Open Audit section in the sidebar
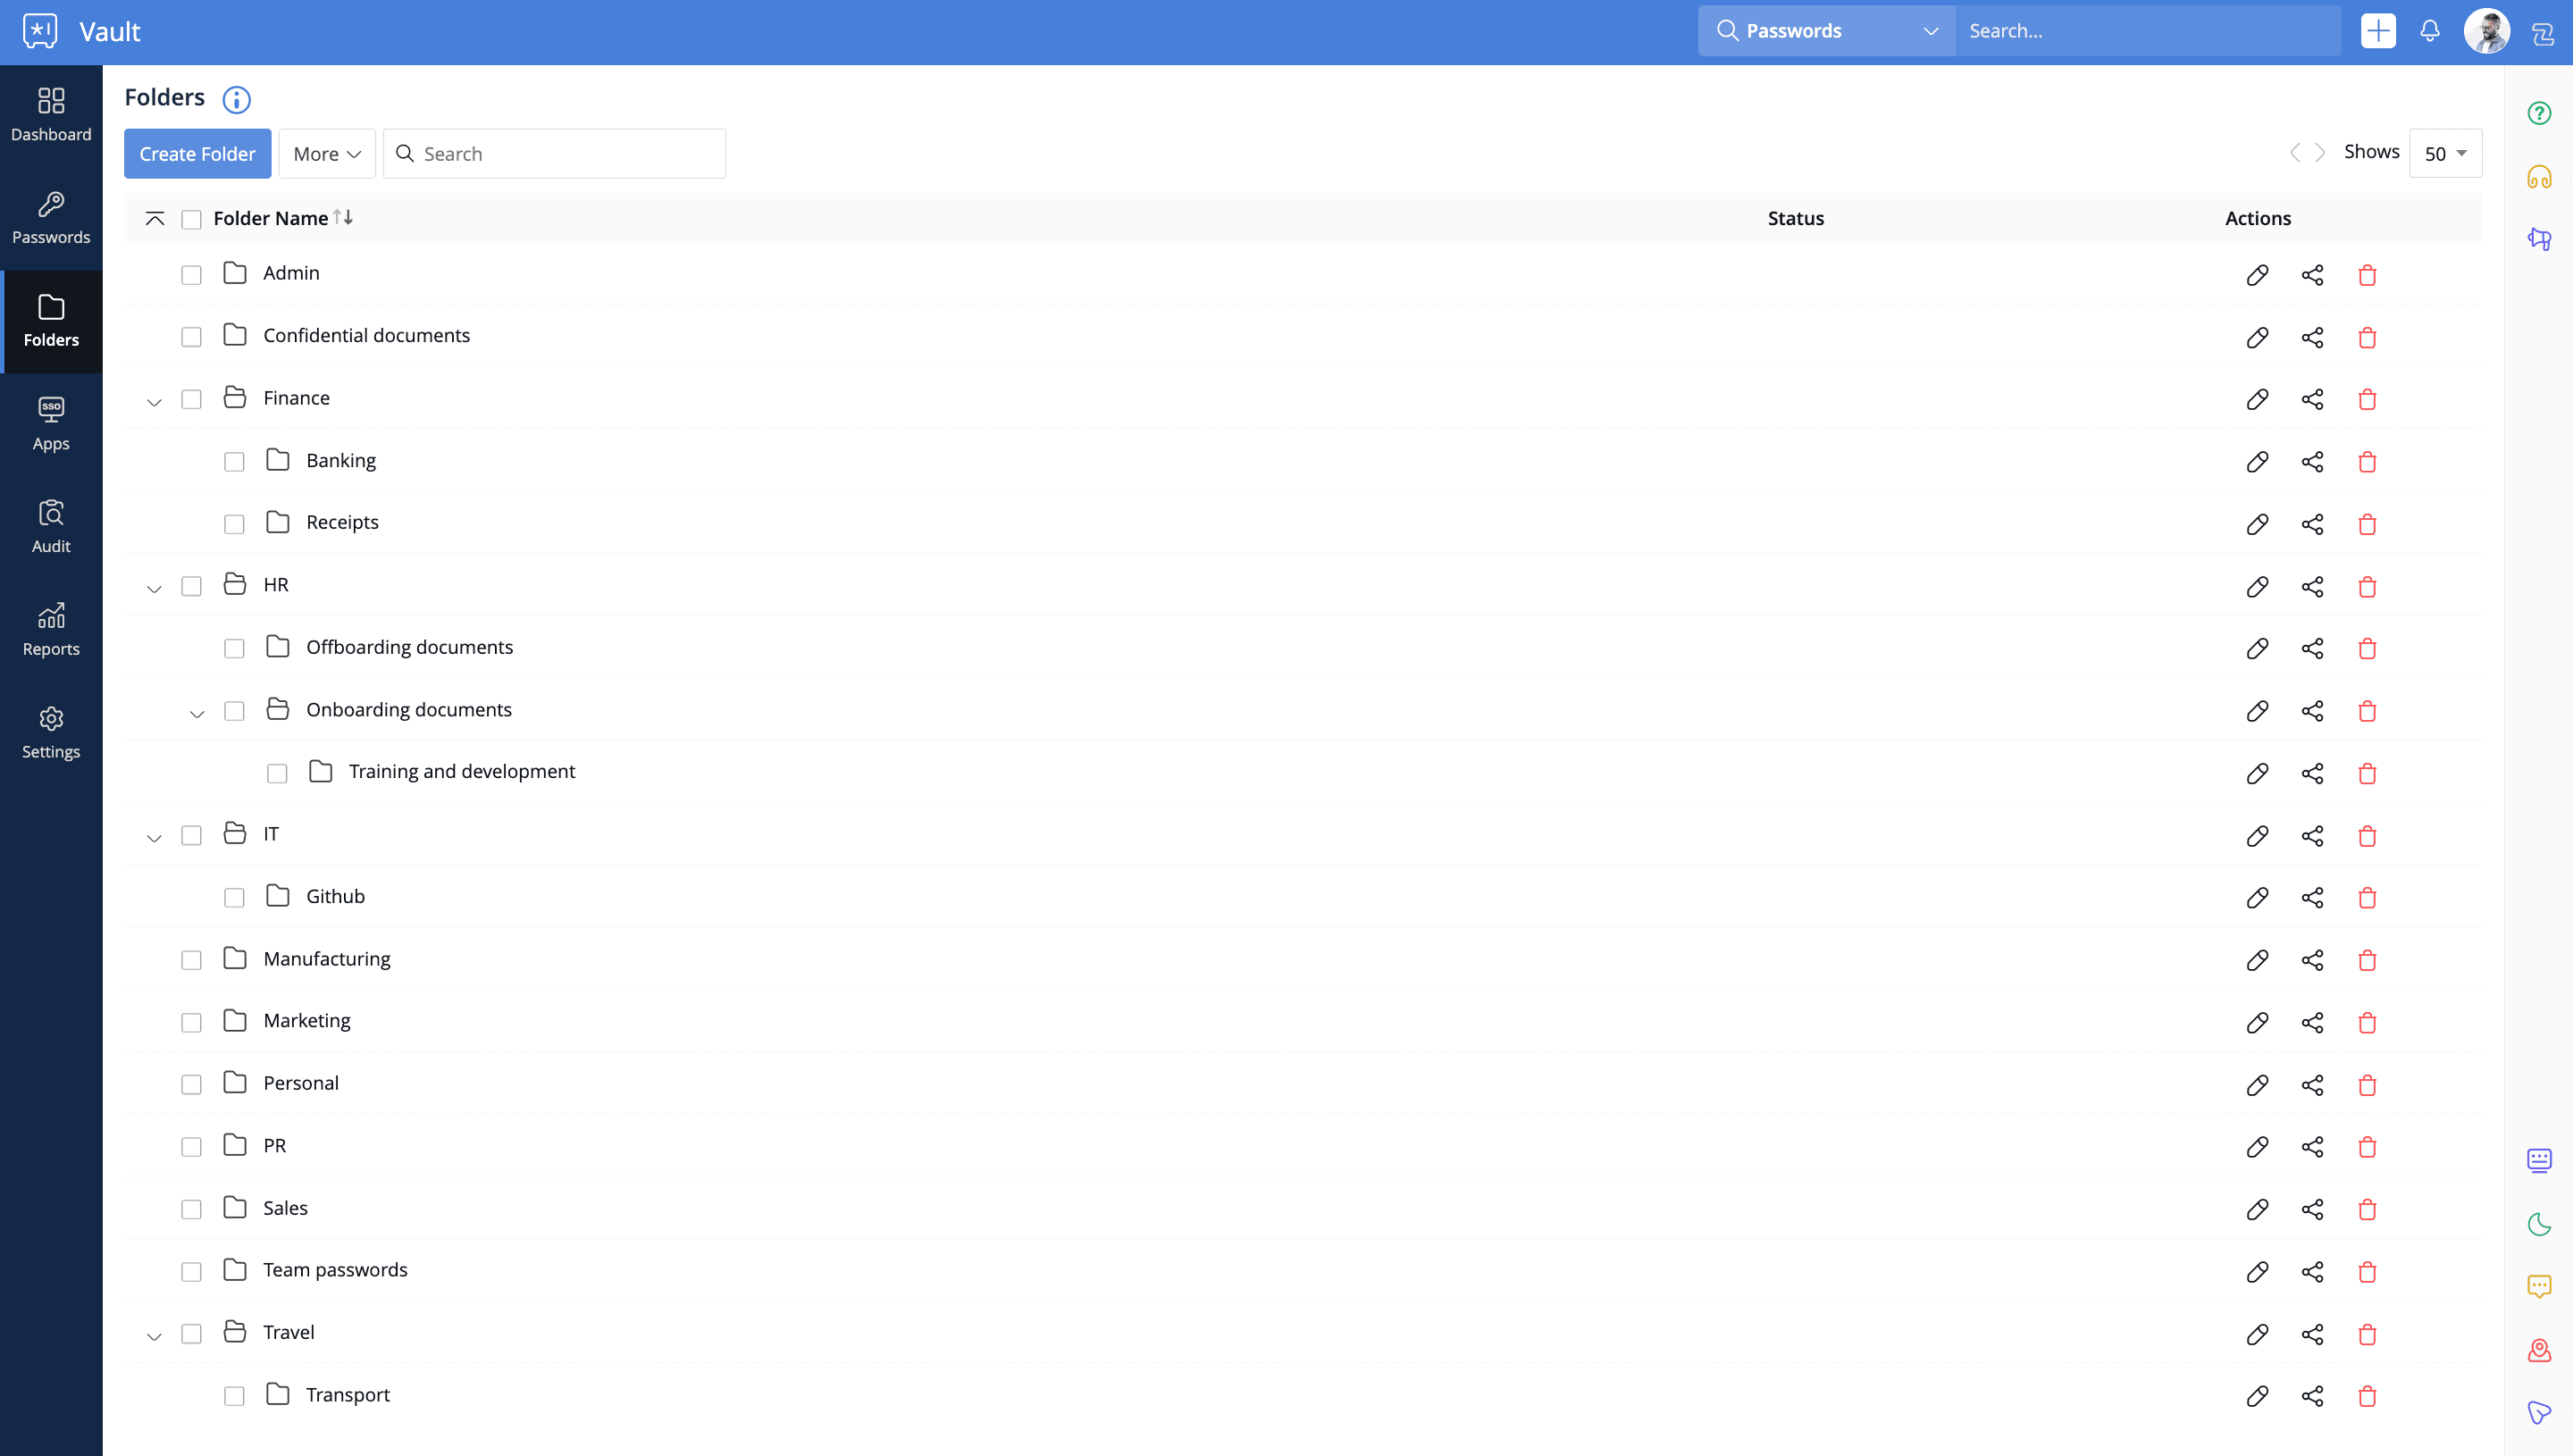Screen dimensions: 2573x1456 click(x=51, y=527)
